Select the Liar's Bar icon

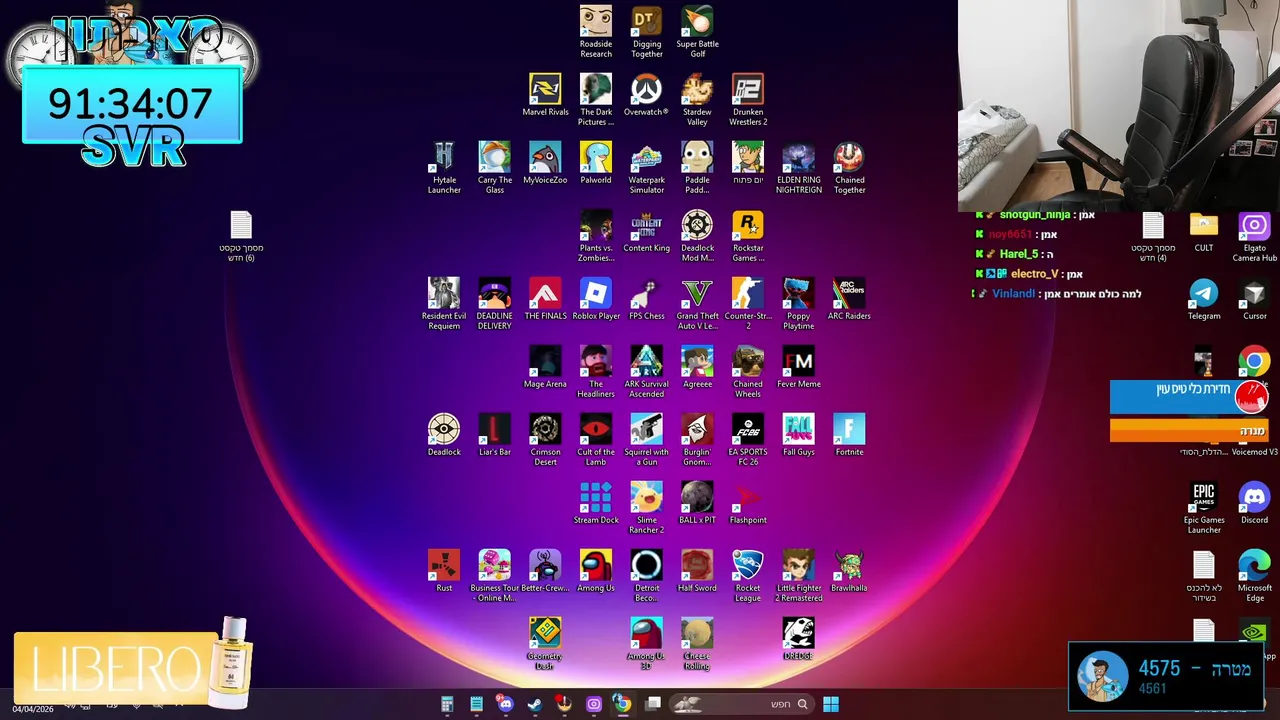pos(495,435)
